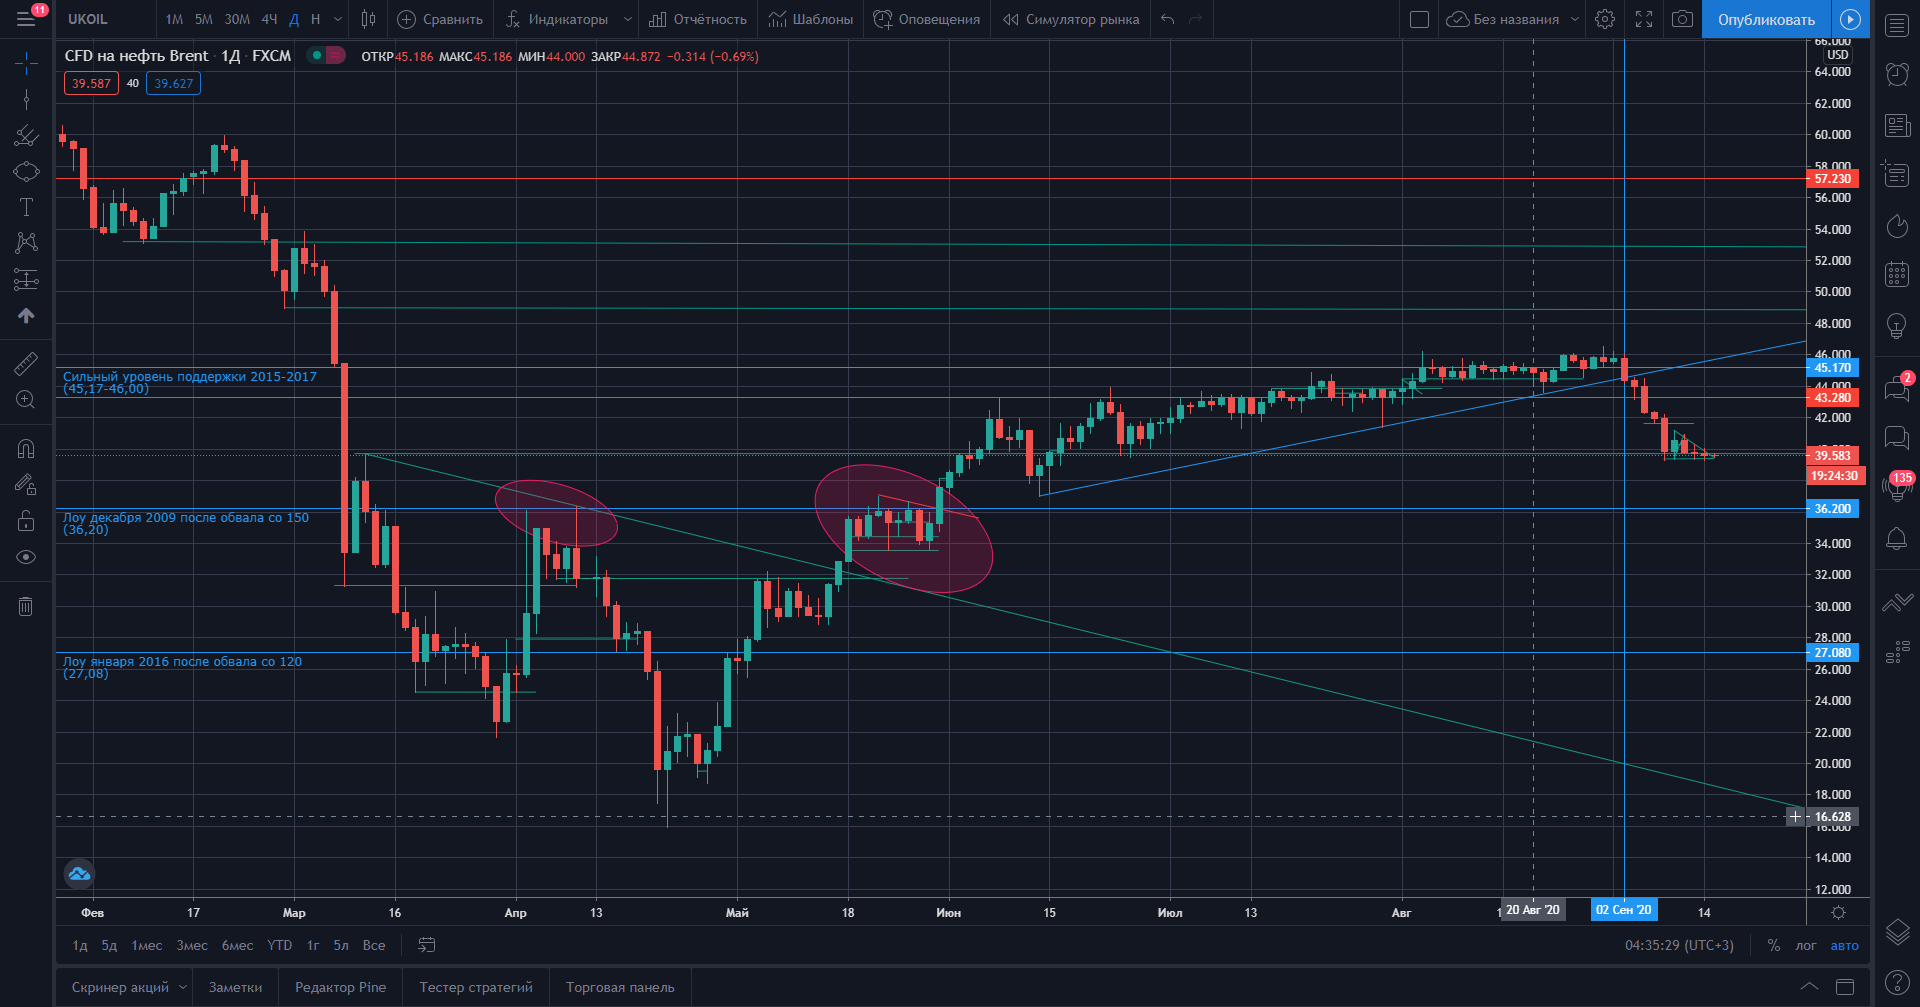
Task: Open the 'Без названия' layout dropdown
Action: point(1574,19)
